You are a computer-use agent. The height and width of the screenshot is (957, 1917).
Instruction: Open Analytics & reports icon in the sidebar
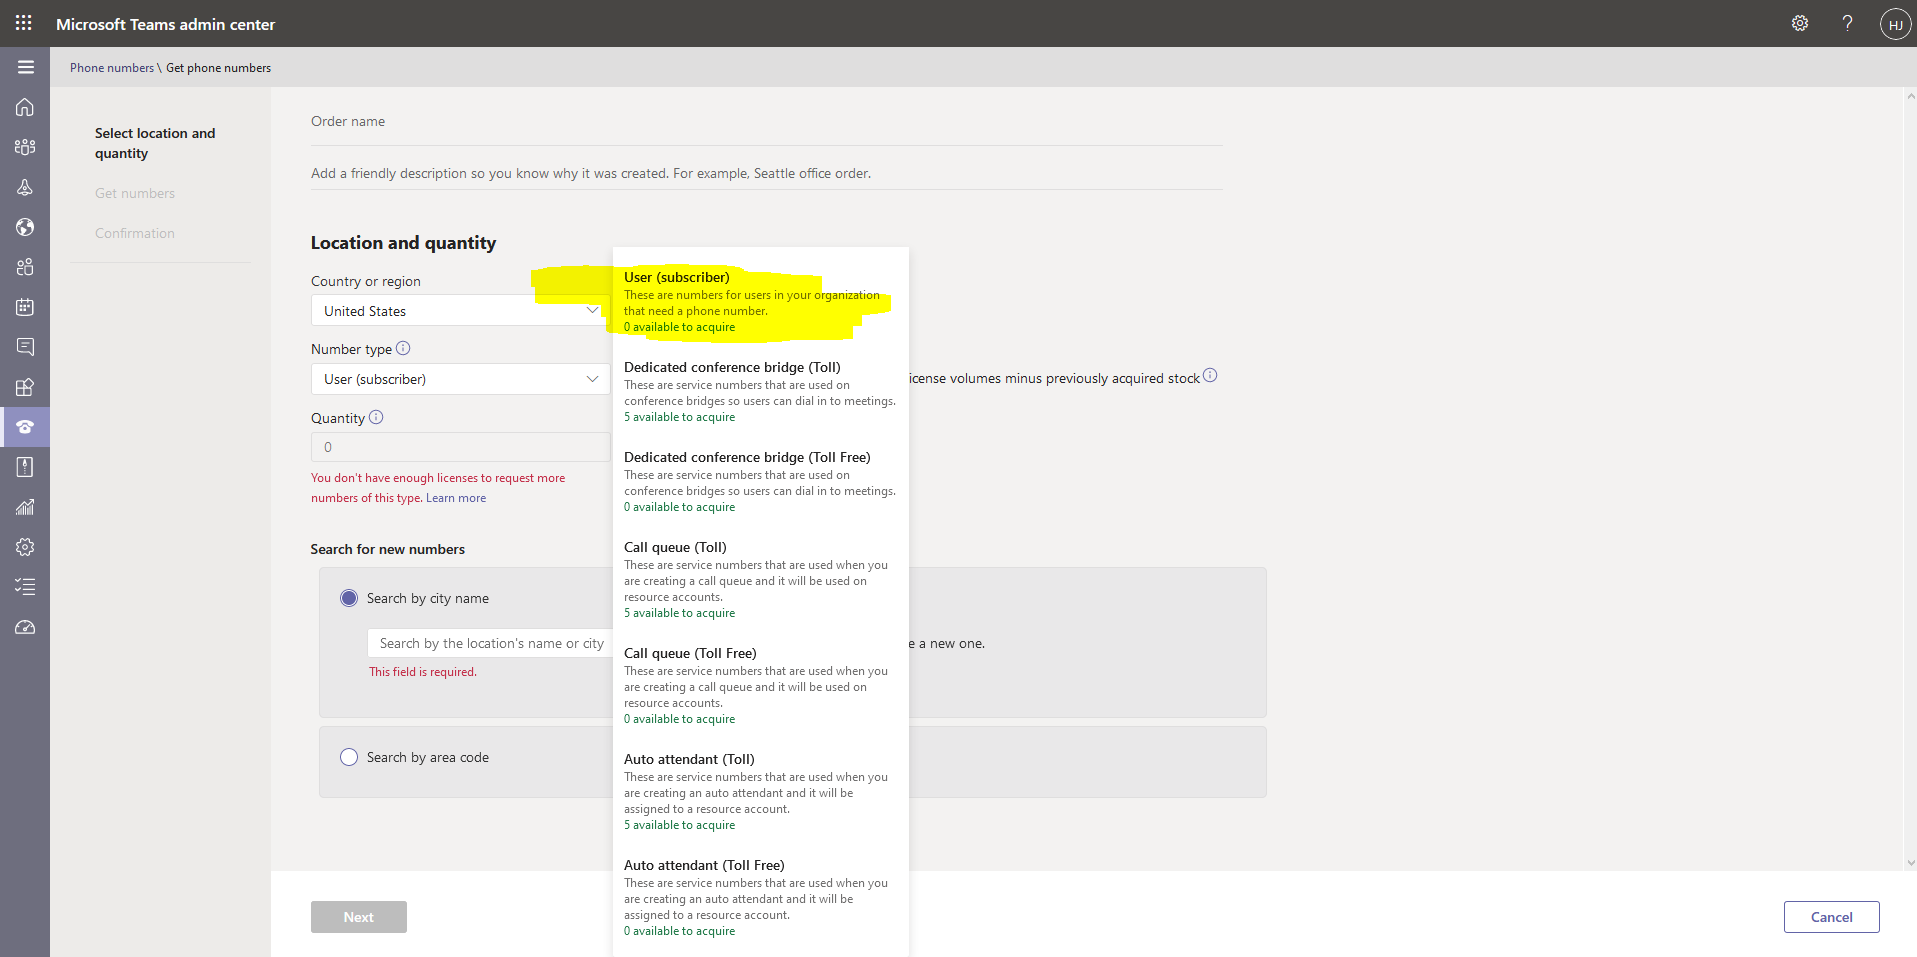pos(25,507)
